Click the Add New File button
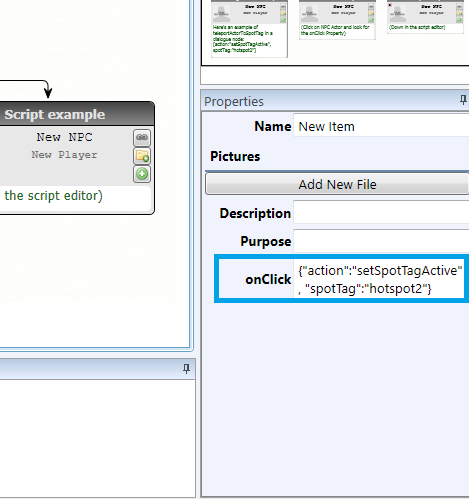The height and width of the screenshot is (499, 469). [337, 184]
